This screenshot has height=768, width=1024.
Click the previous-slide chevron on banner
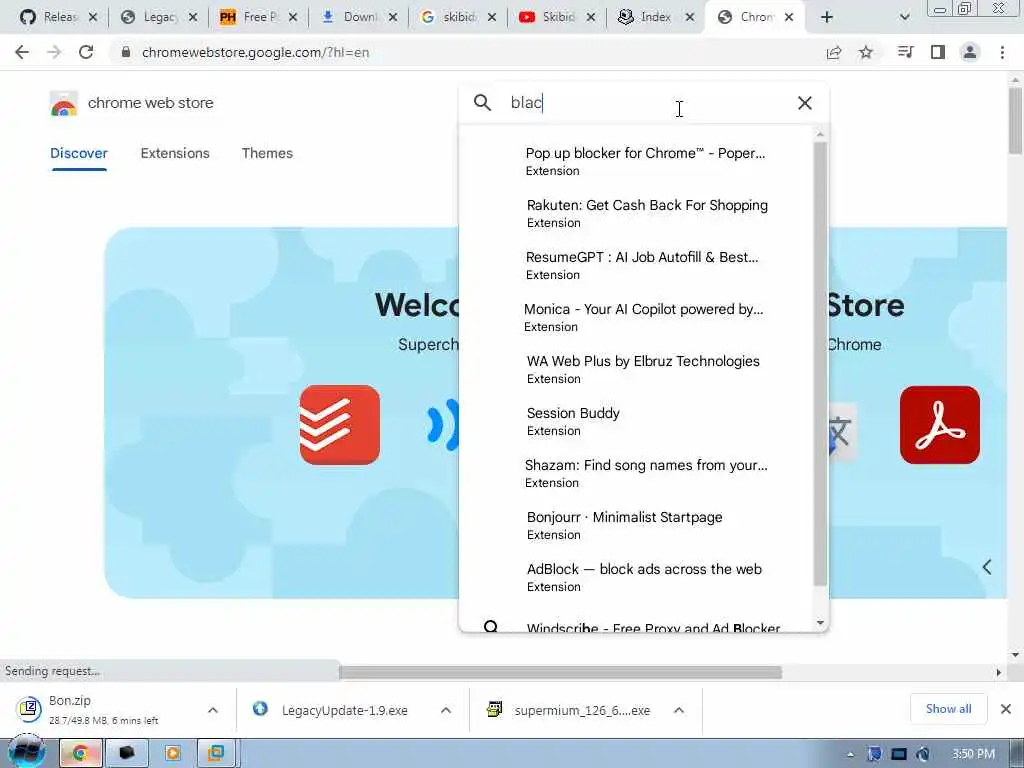[x=987, y=567]
